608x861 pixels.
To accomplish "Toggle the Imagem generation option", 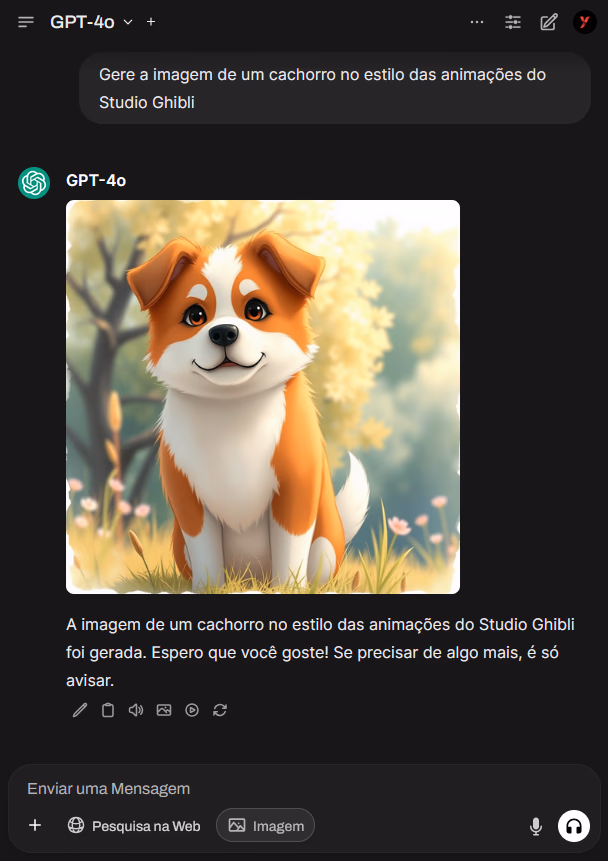I will tap(265, 825).
